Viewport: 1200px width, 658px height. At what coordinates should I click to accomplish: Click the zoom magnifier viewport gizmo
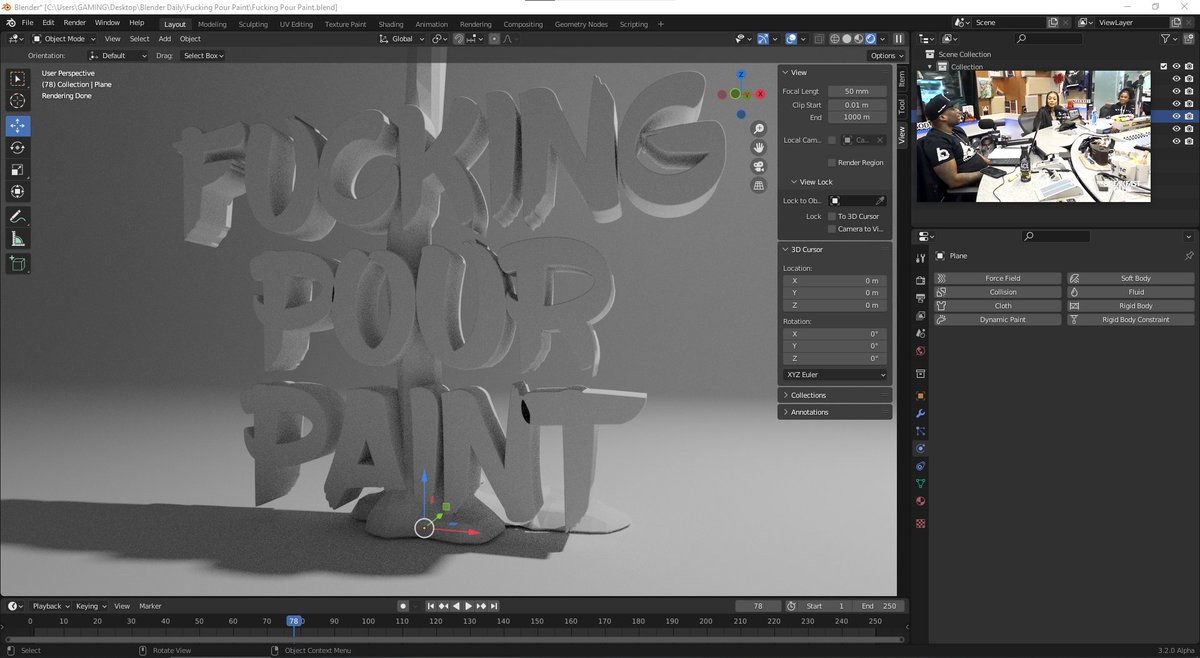[759, 129]
